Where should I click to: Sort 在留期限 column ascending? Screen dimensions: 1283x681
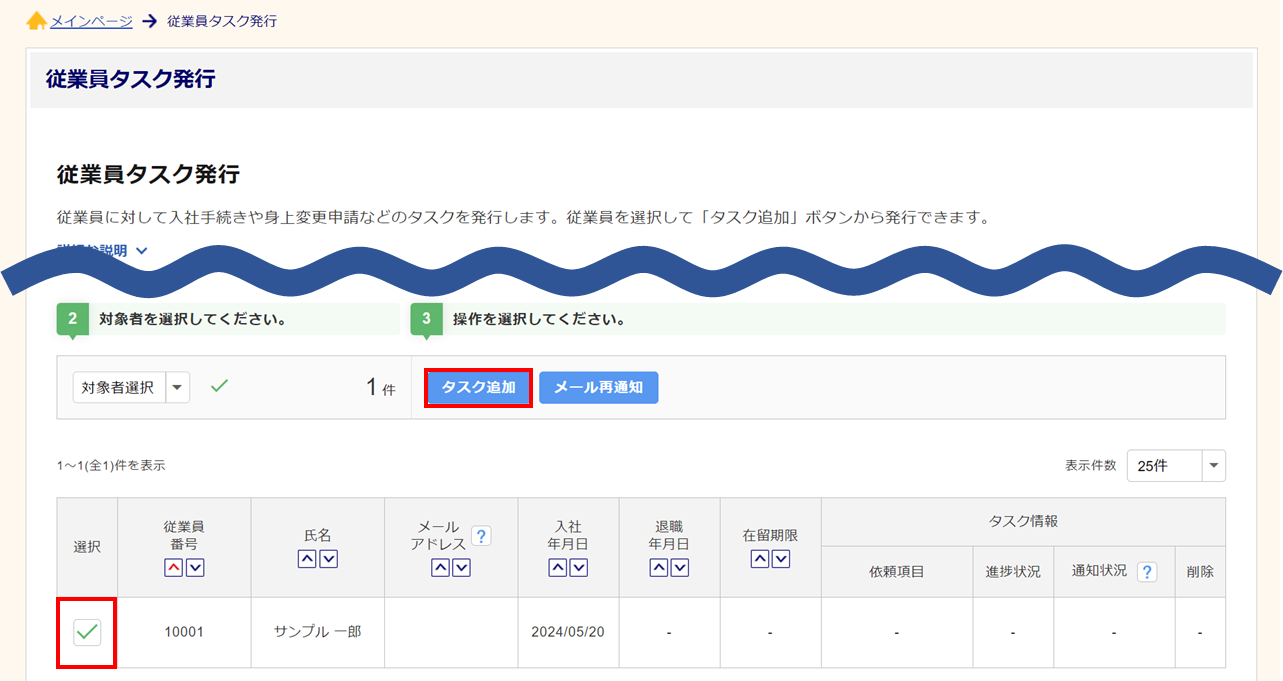(760, 560)
